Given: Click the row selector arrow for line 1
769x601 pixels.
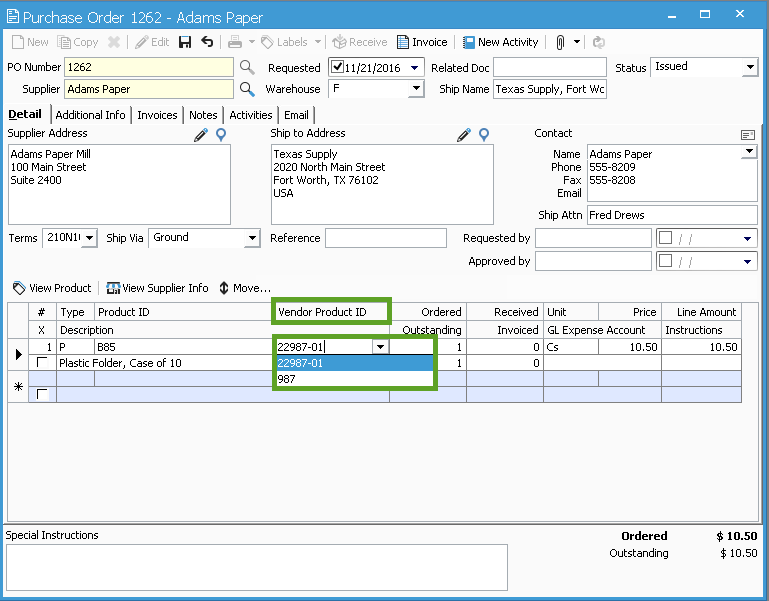Looking at the screenshot, I should (x=18, y=354).
